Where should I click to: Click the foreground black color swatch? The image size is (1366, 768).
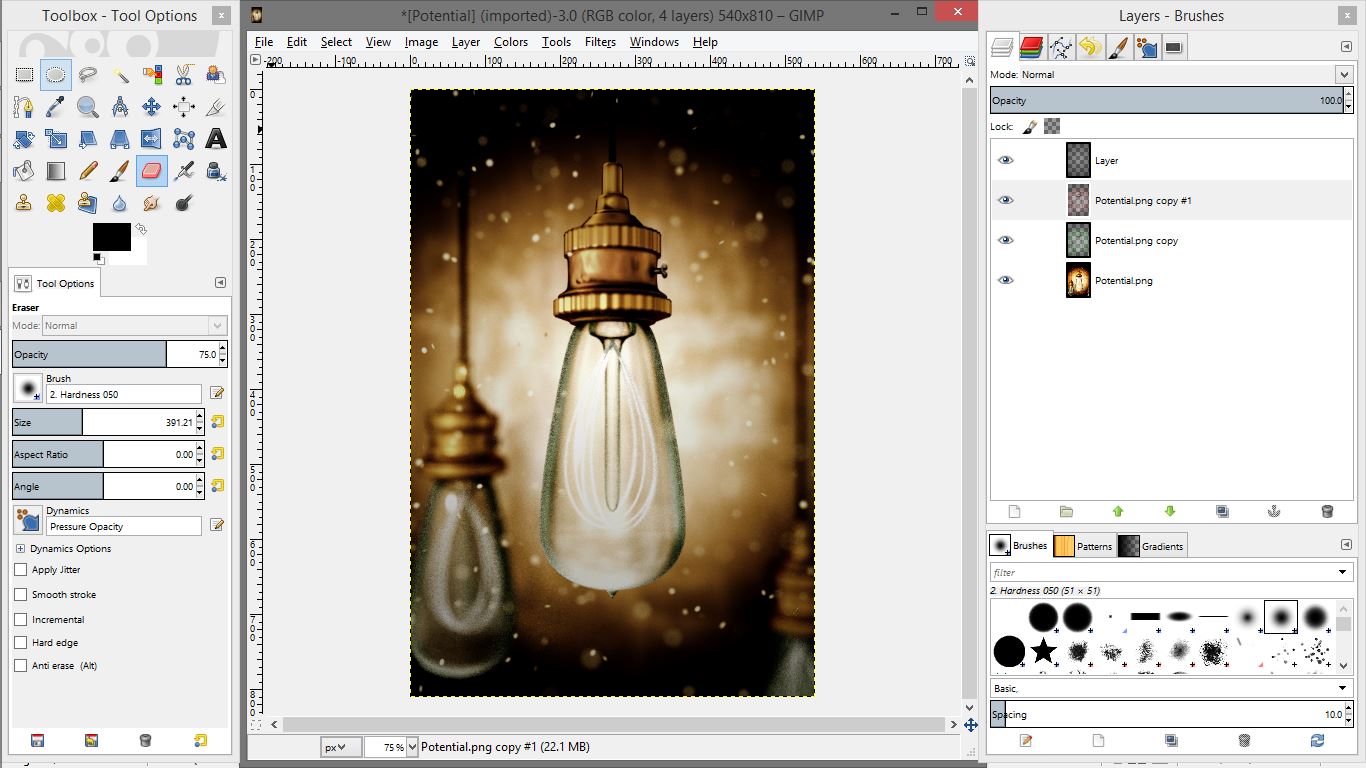click(x=111, y=237)
